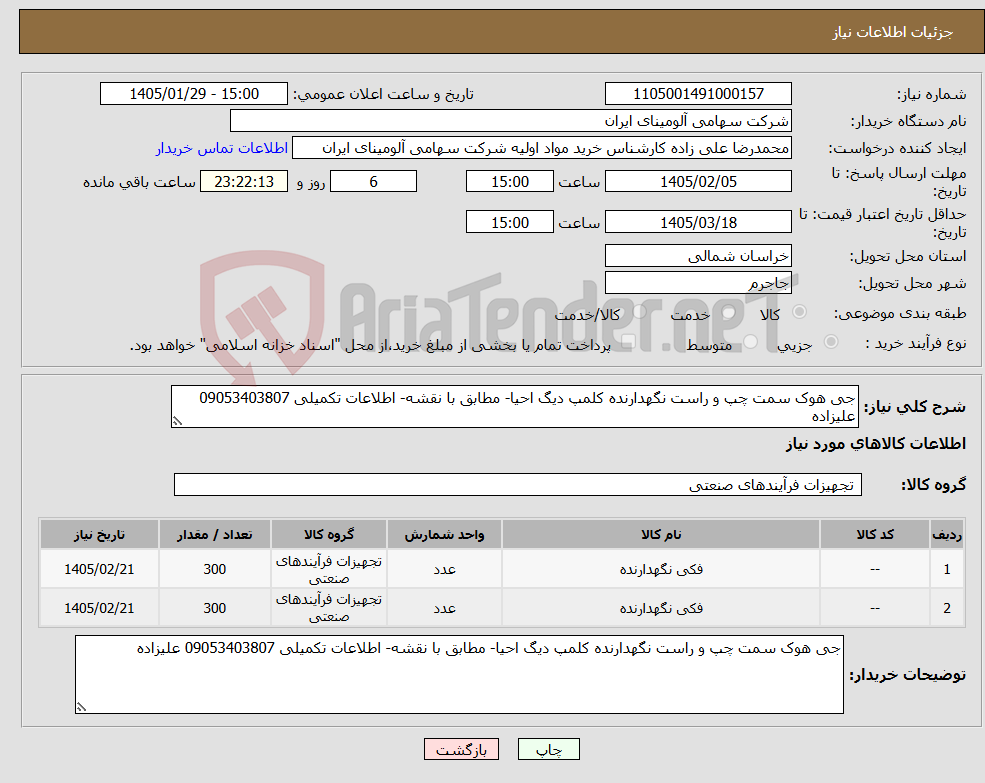Click the remaining days field showing 6
Viewport: 985px width, 783px height.
[373, 182]
